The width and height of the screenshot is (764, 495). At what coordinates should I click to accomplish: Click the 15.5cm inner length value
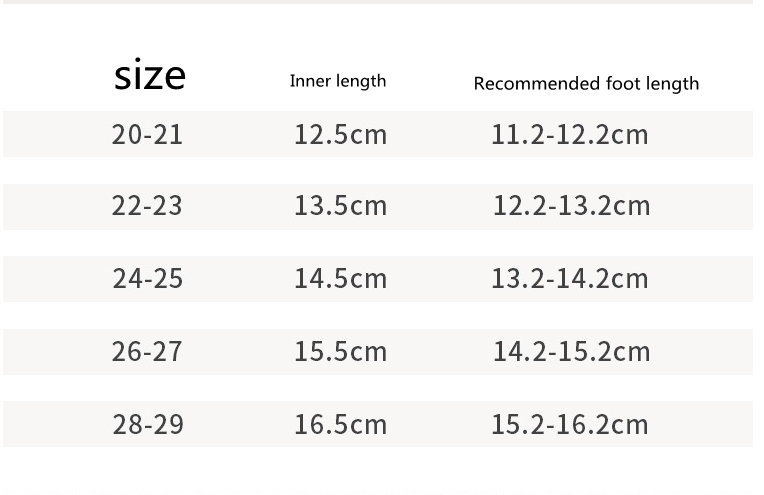[340, 351]
